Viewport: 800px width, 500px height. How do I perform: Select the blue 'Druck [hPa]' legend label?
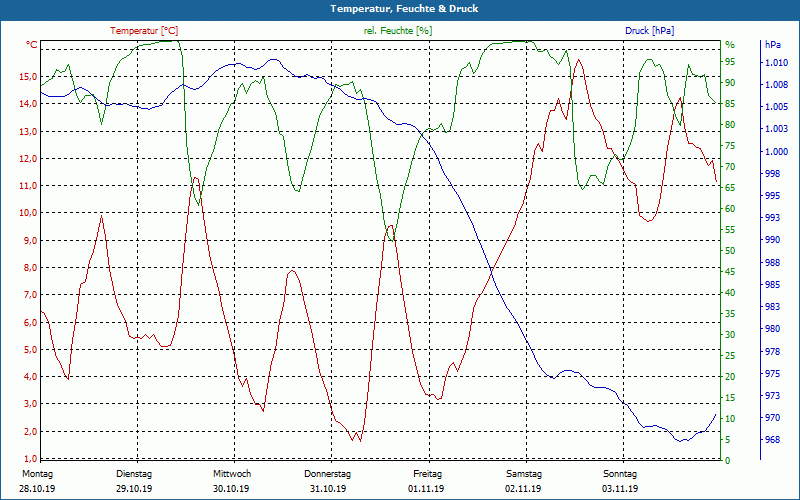pyautogui.click(x=649, y=31)
